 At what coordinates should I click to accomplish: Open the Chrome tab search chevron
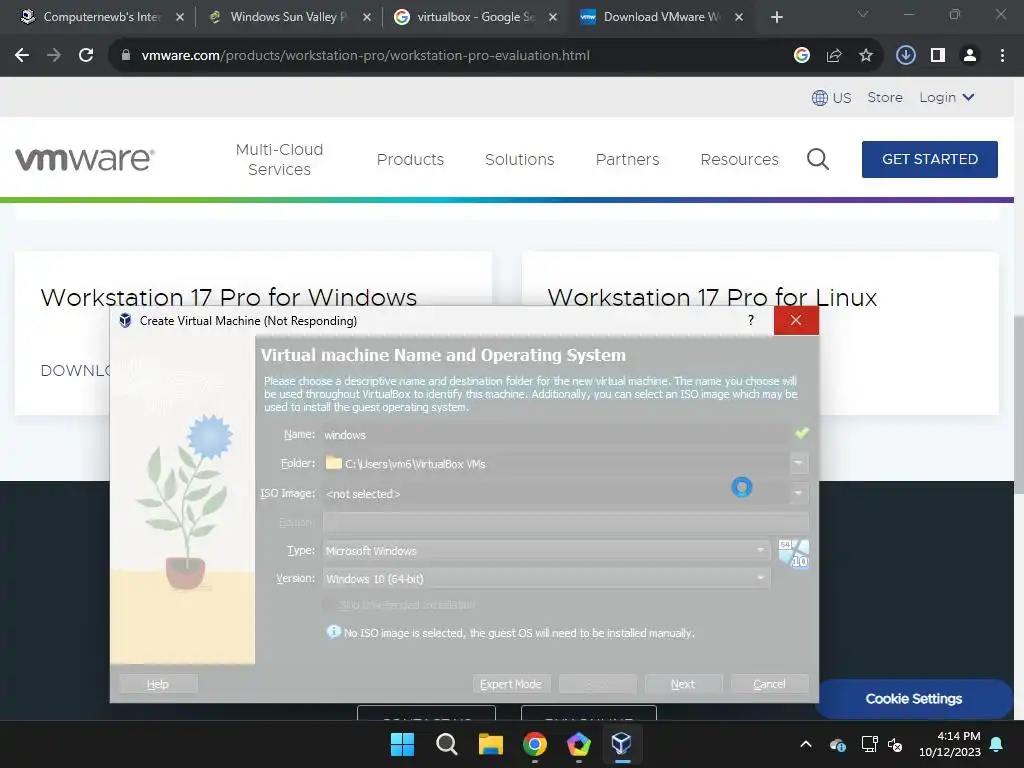[x=863, y=14]
